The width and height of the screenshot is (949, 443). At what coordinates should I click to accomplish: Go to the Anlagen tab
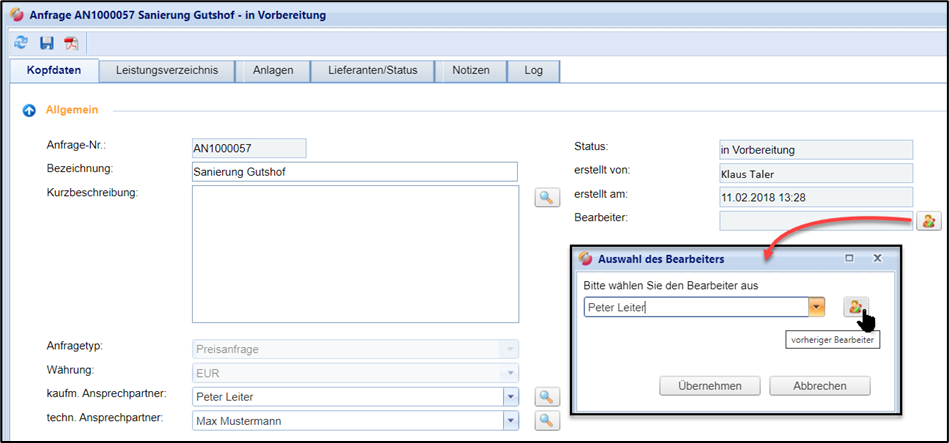pos(273,70)
